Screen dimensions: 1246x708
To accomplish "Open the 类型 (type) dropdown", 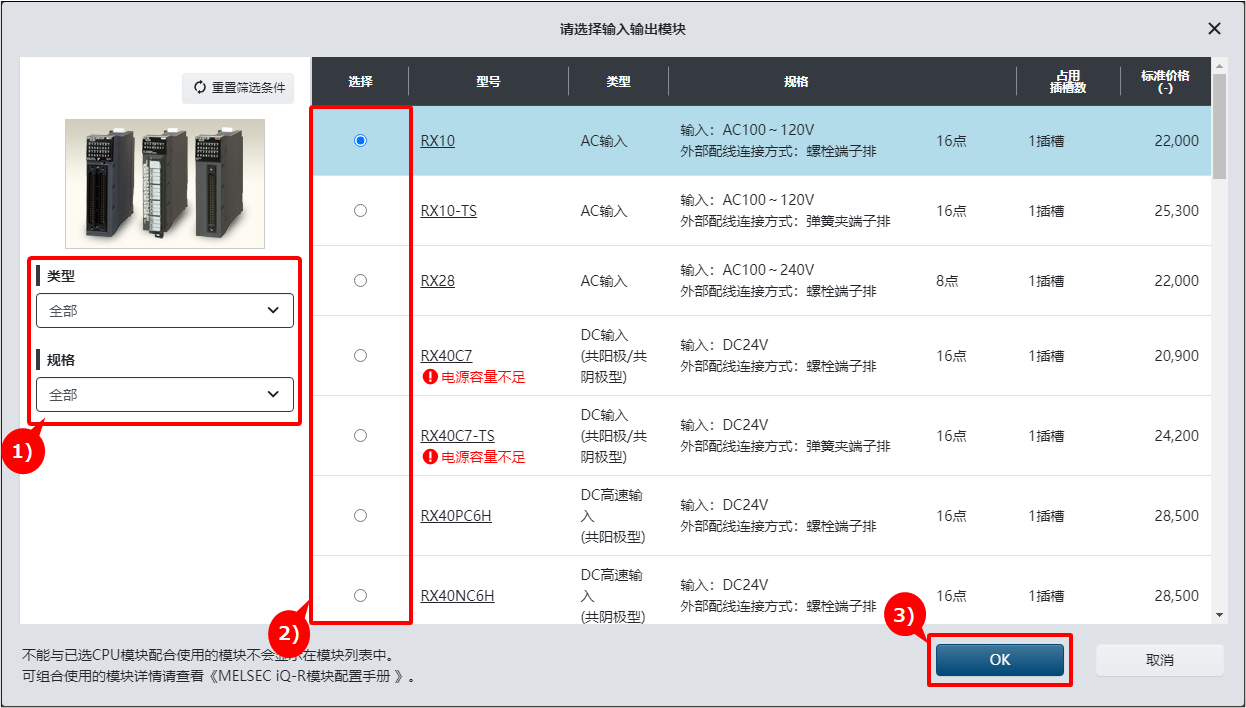I will pos(165,311).
